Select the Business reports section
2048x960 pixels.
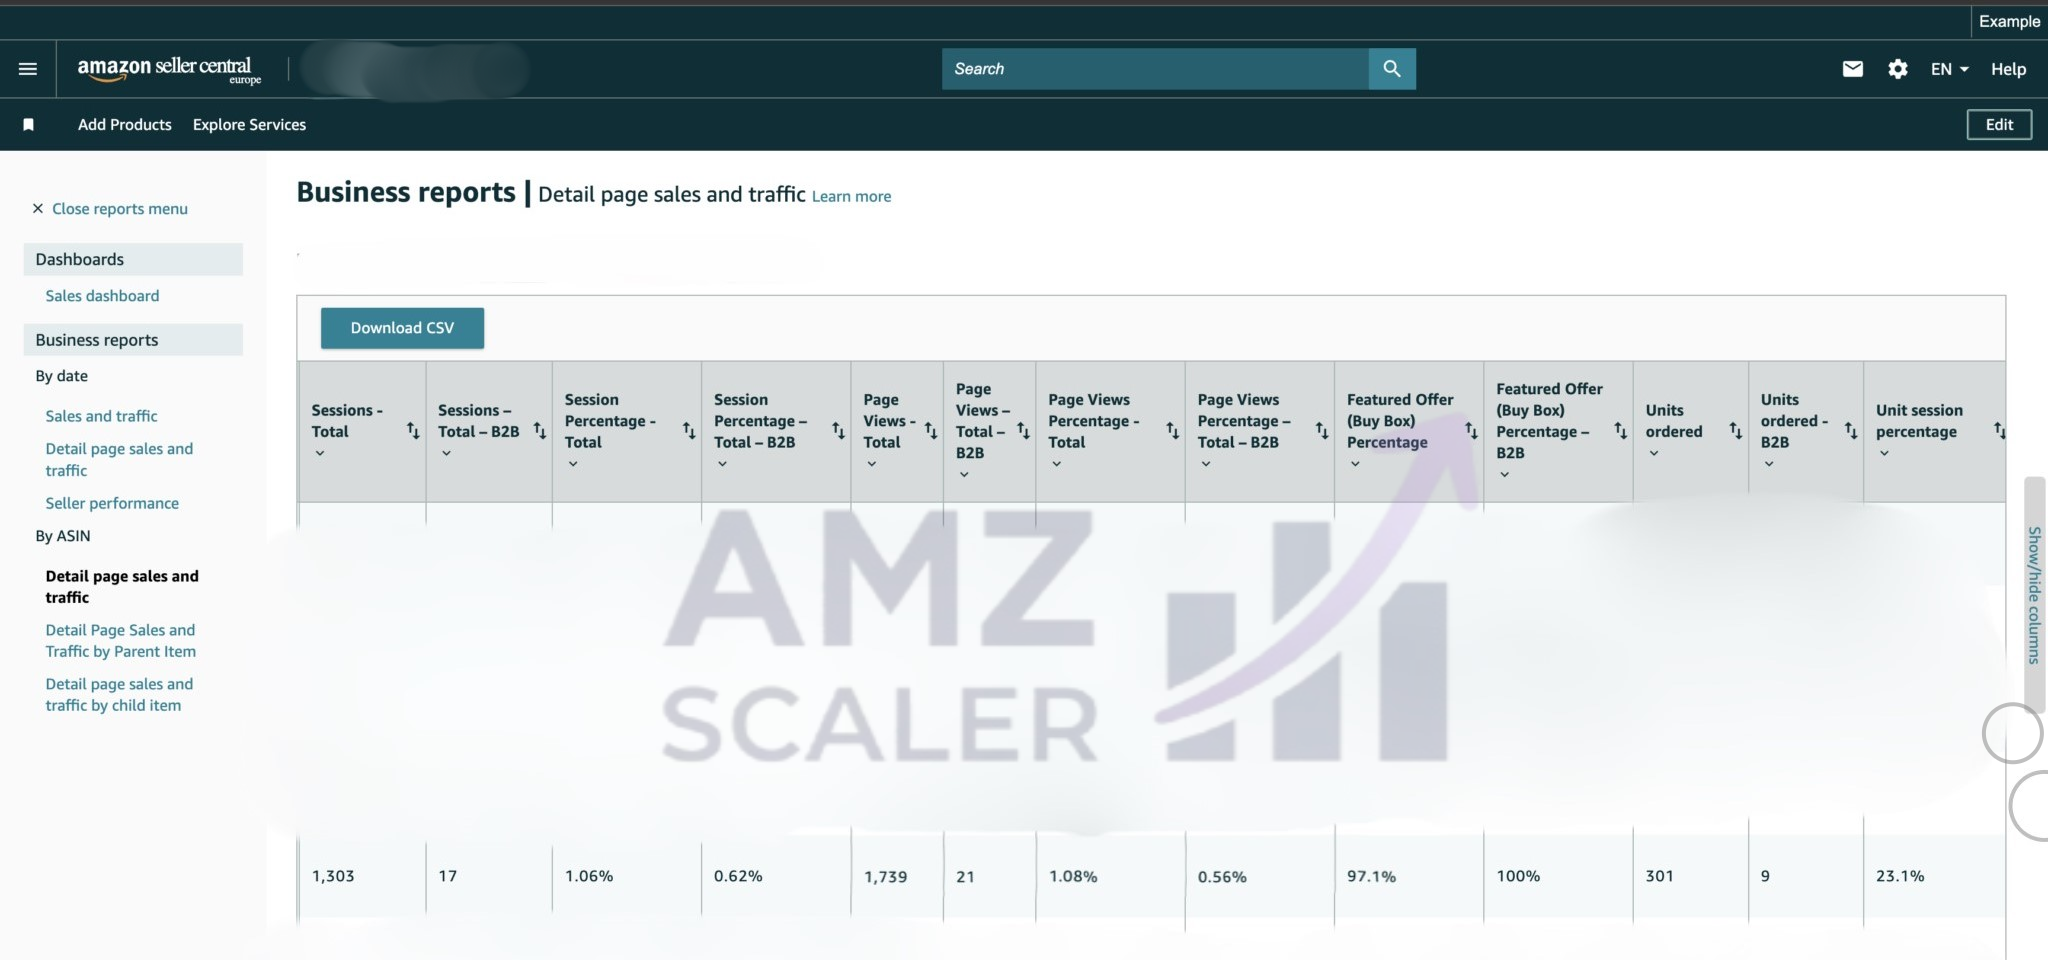[x=133, y=340]
